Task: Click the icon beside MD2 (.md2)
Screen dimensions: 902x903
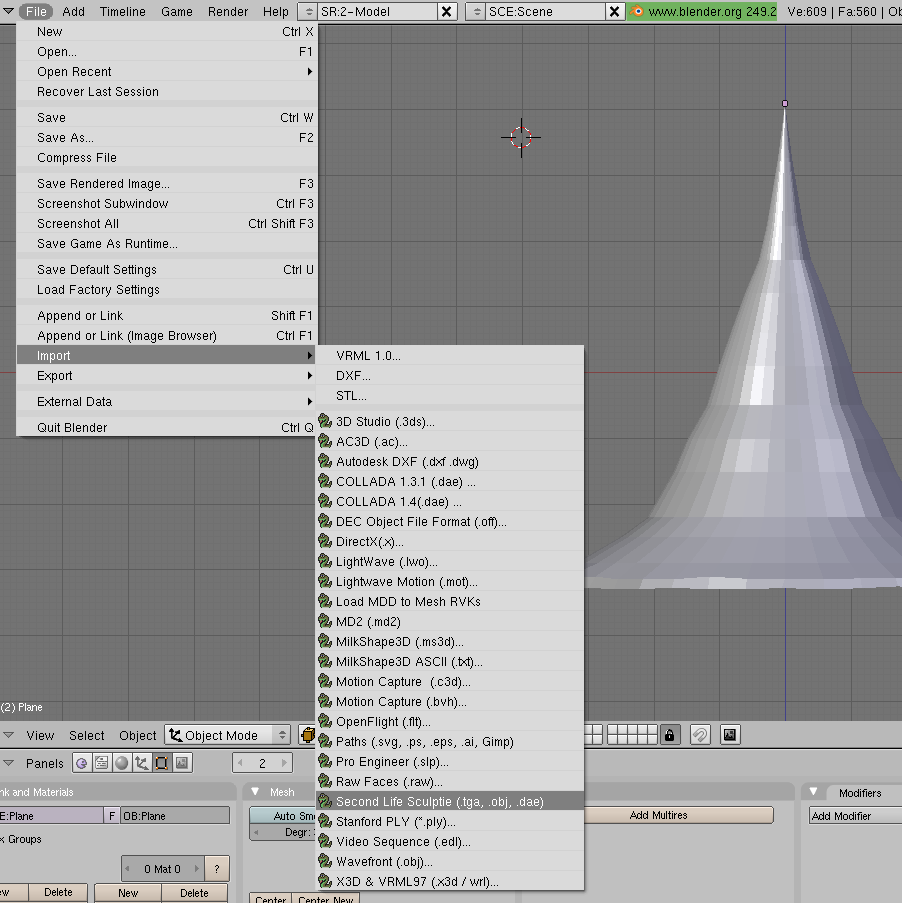Action: 325,621
